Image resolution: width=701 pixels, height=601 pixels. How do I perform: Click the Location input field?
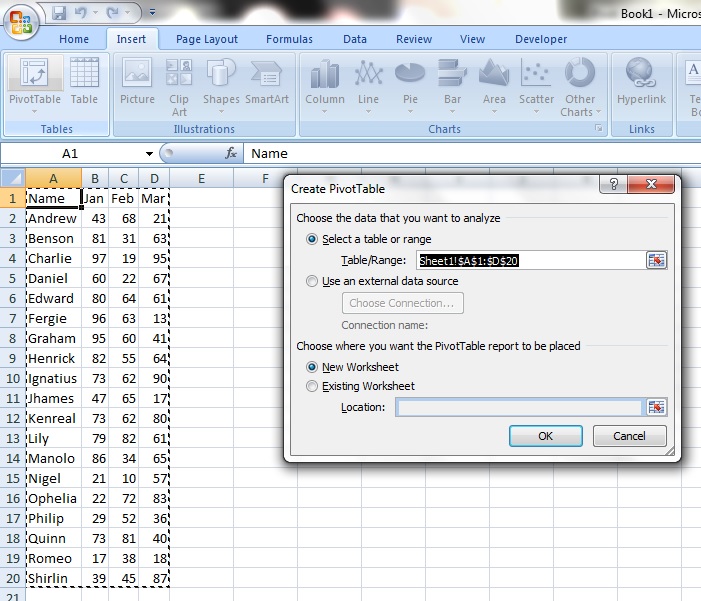[x=519, y=407]
